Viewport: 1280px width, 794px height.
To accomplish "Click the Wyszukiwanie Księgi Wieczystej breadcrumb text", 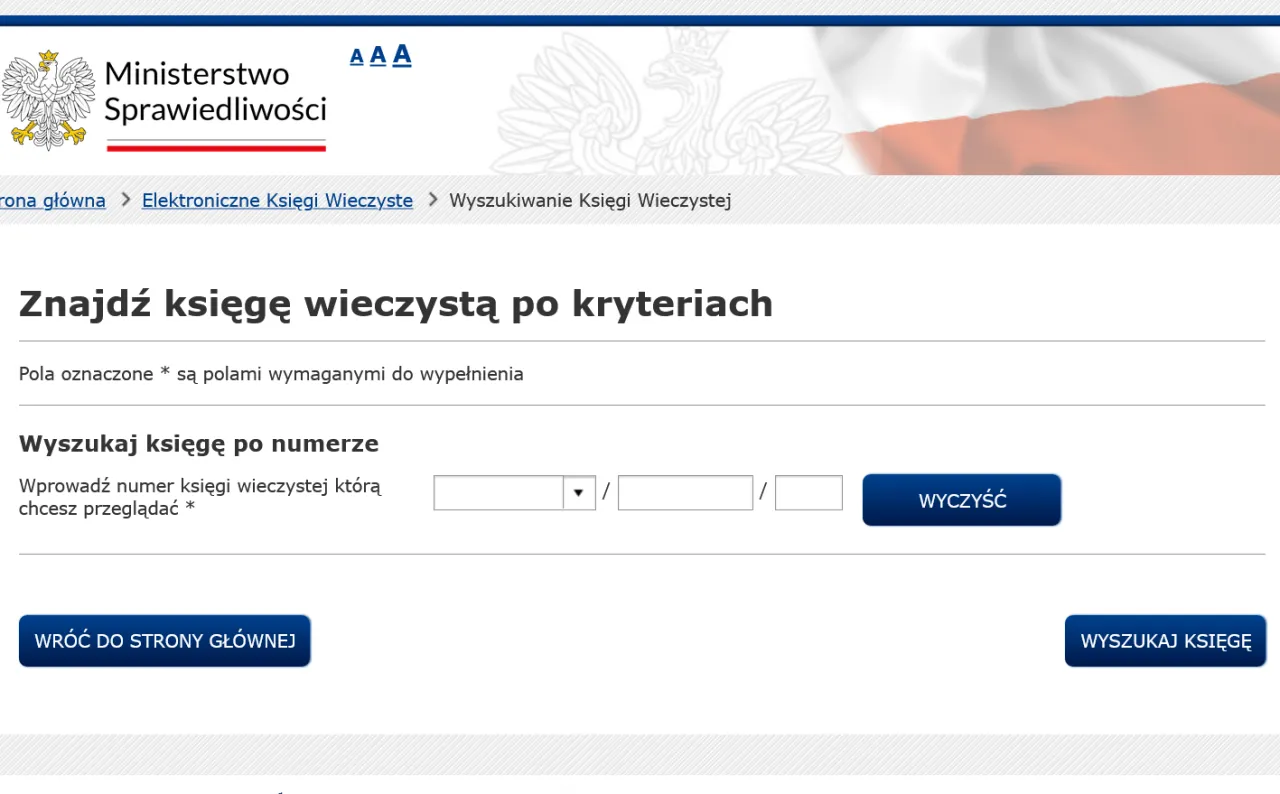I will tap(590, 200).
